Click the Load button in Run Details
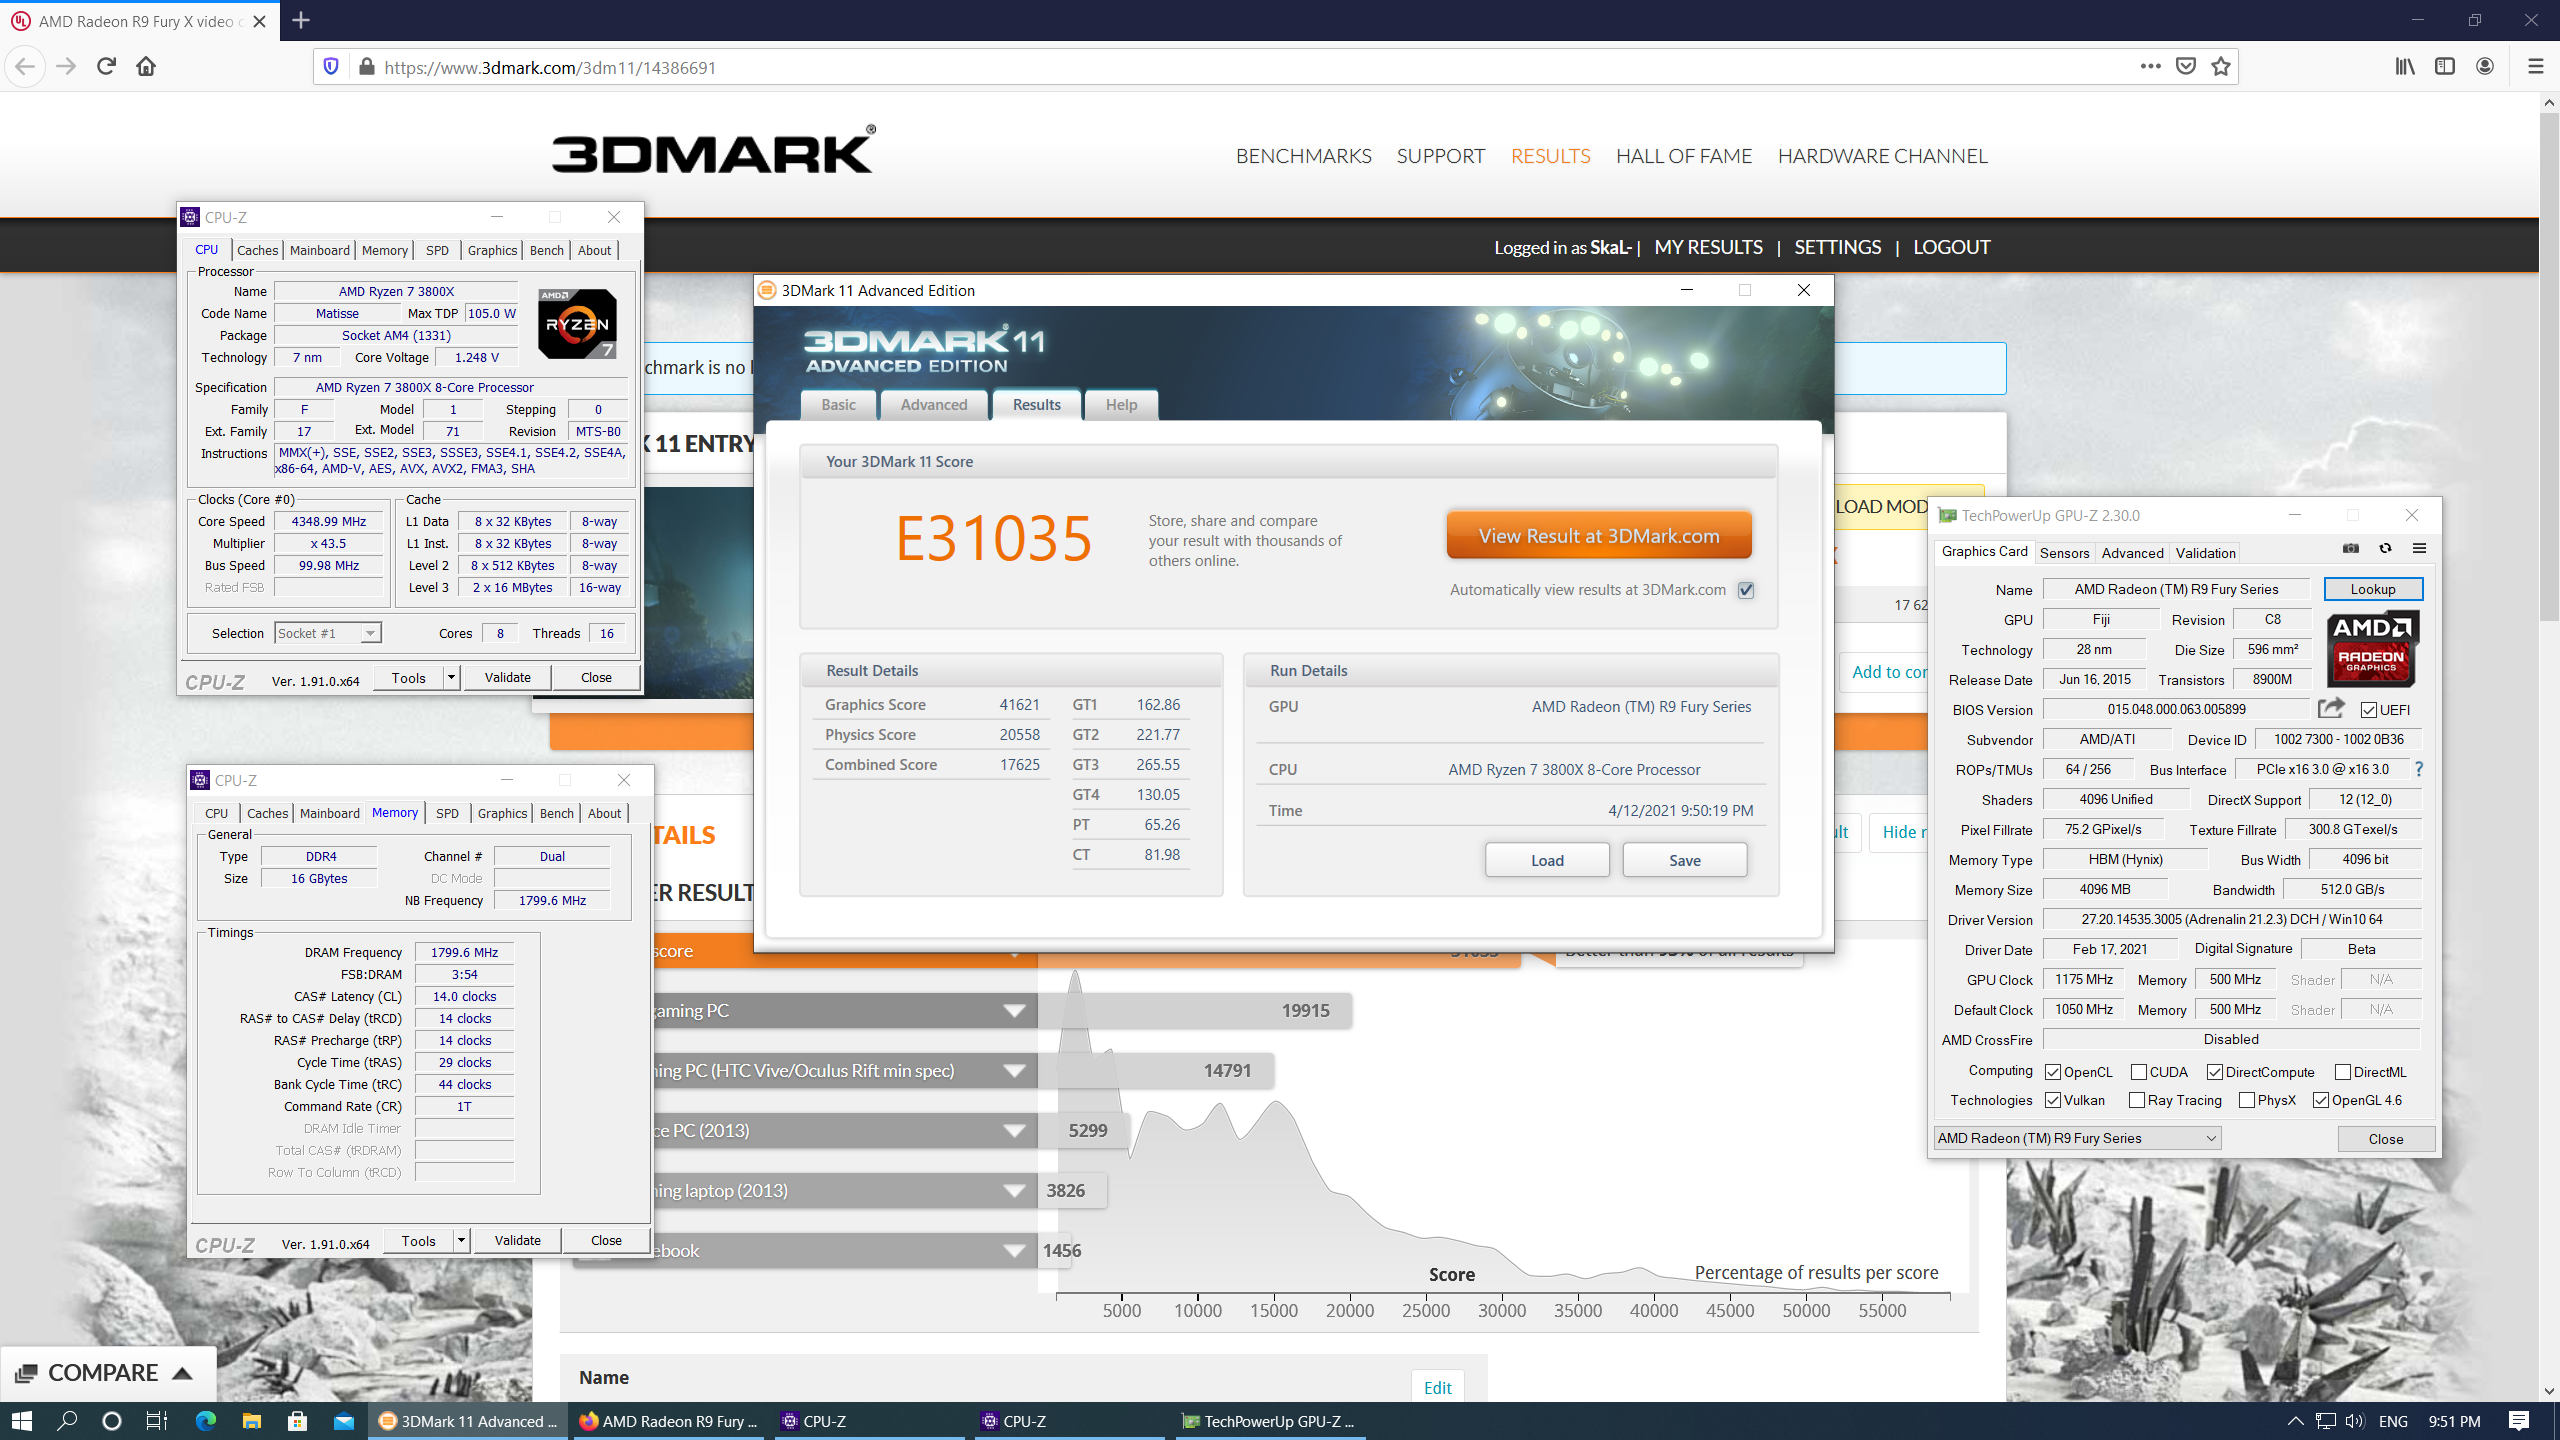The image size is (2560, 1440). coord(1547,860)
